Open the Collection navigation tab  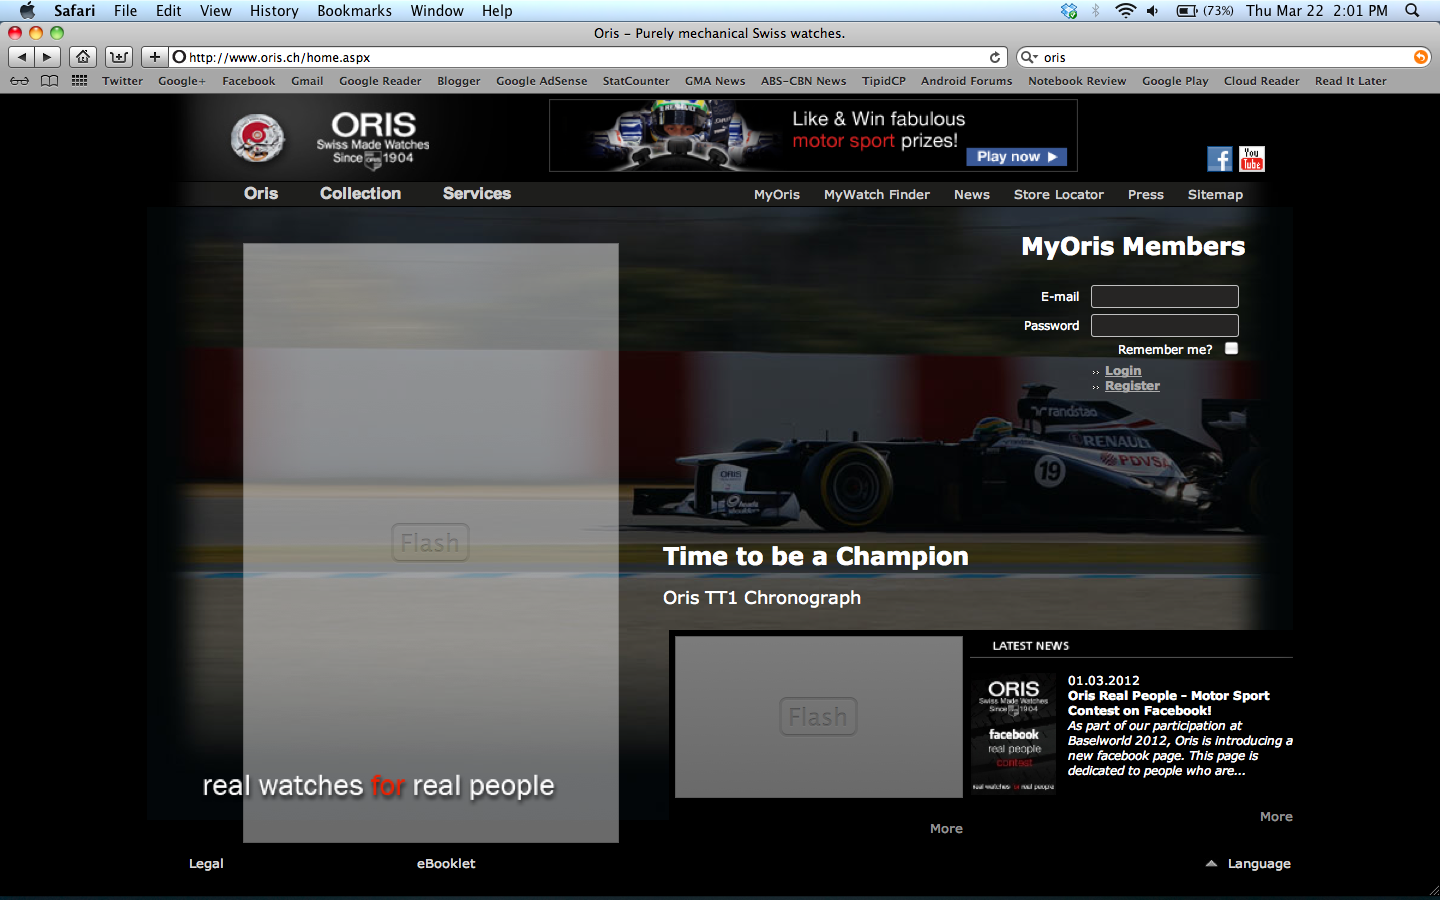[360, 194]
